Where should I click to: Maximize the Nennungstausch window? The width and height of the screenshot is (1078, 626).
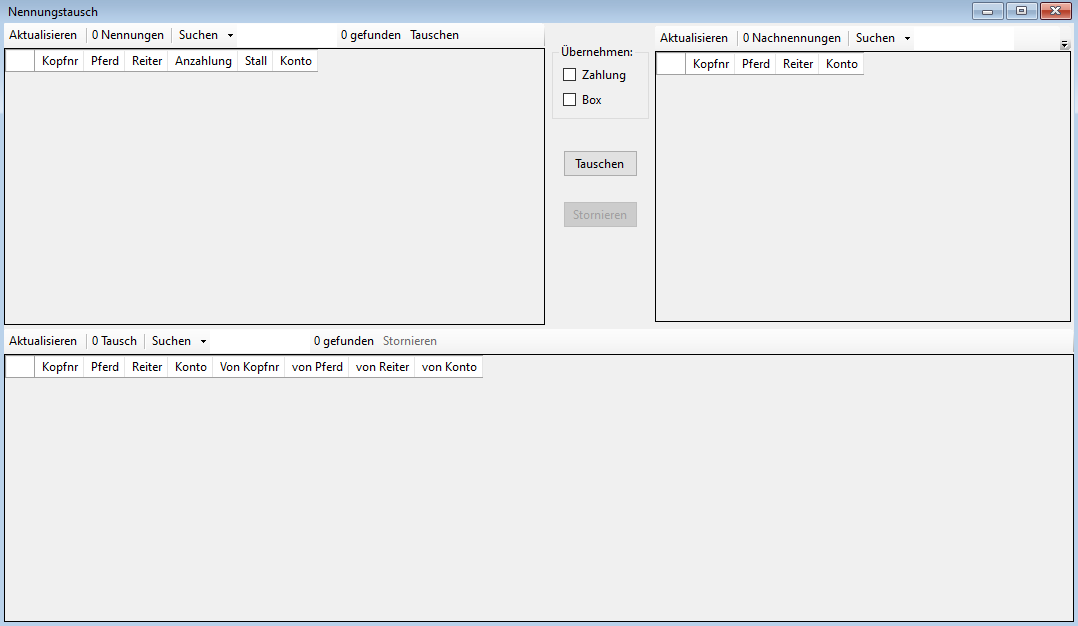click(1021, 11)
